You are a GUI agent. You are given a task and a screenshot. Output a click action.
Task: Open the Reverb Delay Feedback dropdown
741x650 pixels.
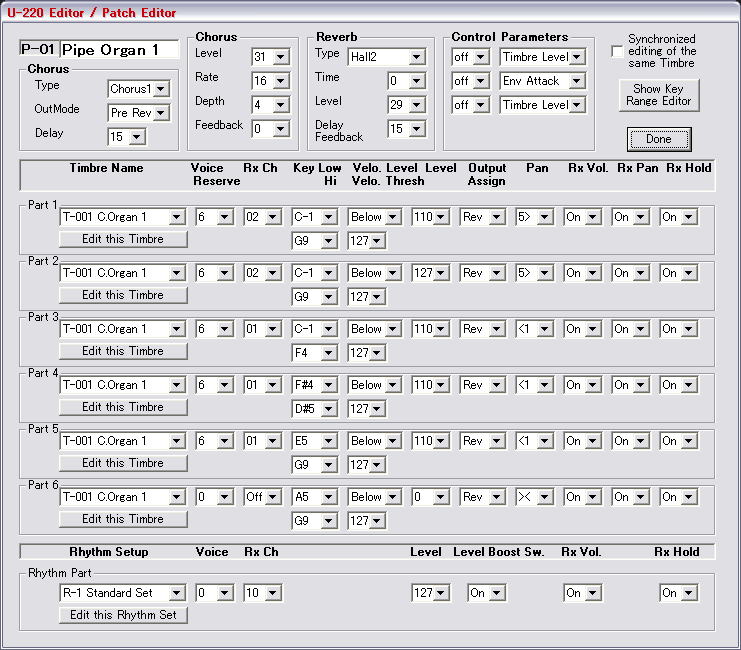tap(406, 129)
